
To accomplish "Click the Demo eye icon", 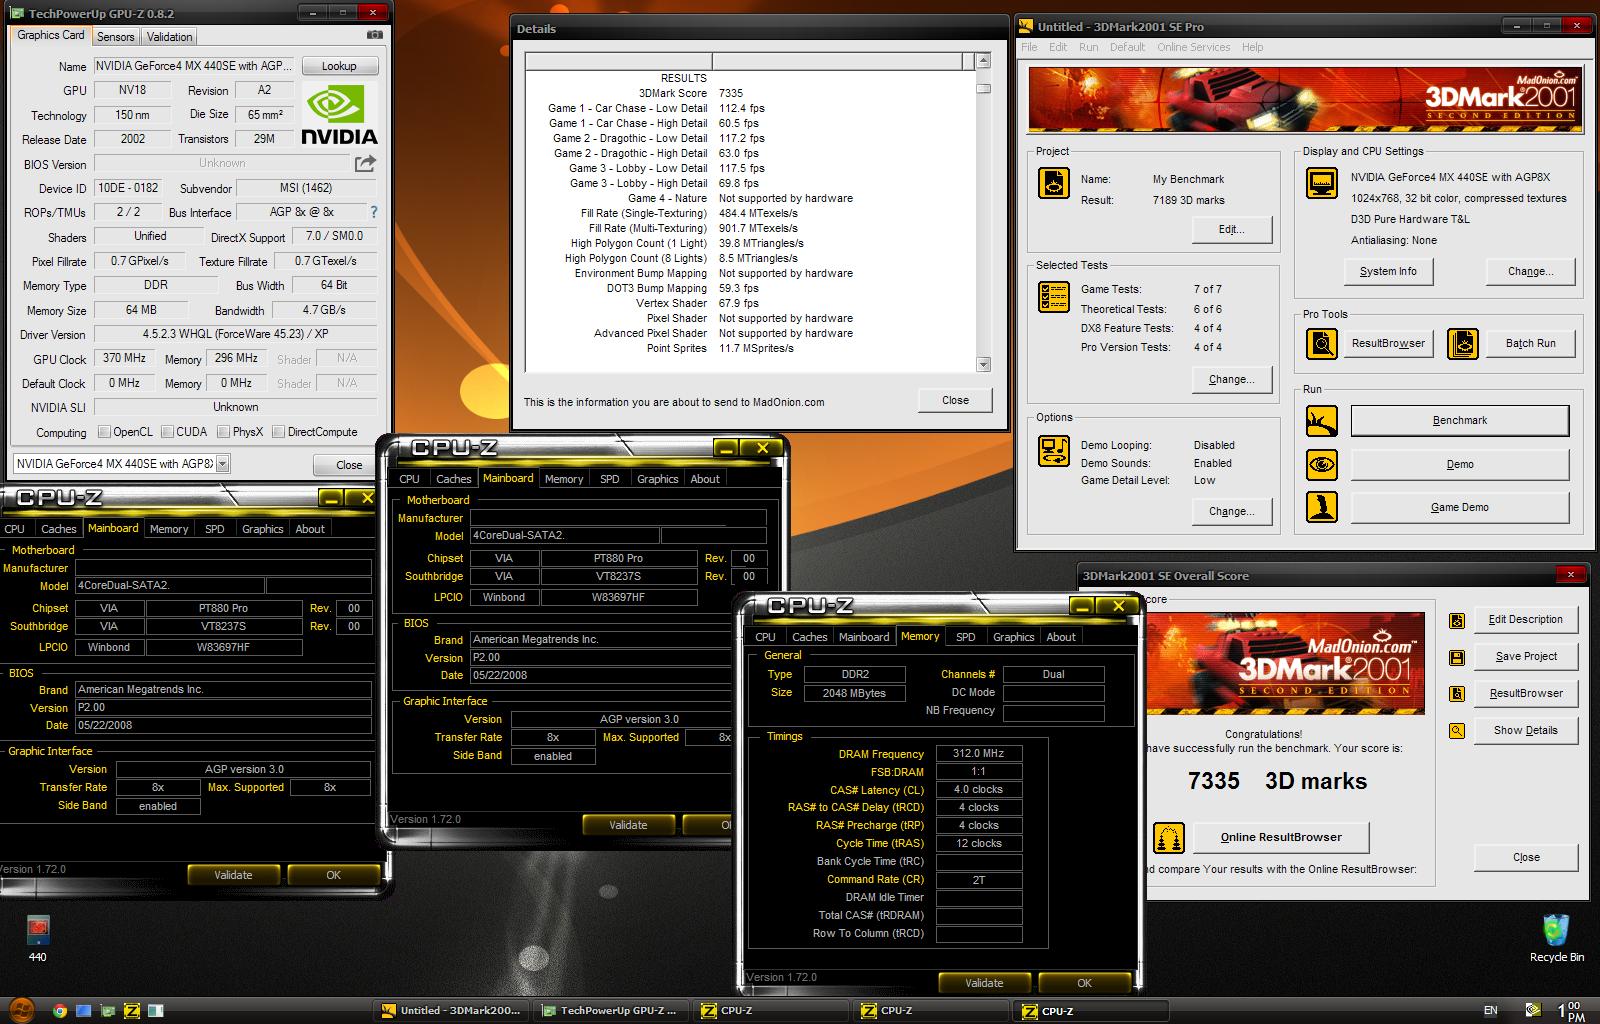I will (x=1322, y=464).
